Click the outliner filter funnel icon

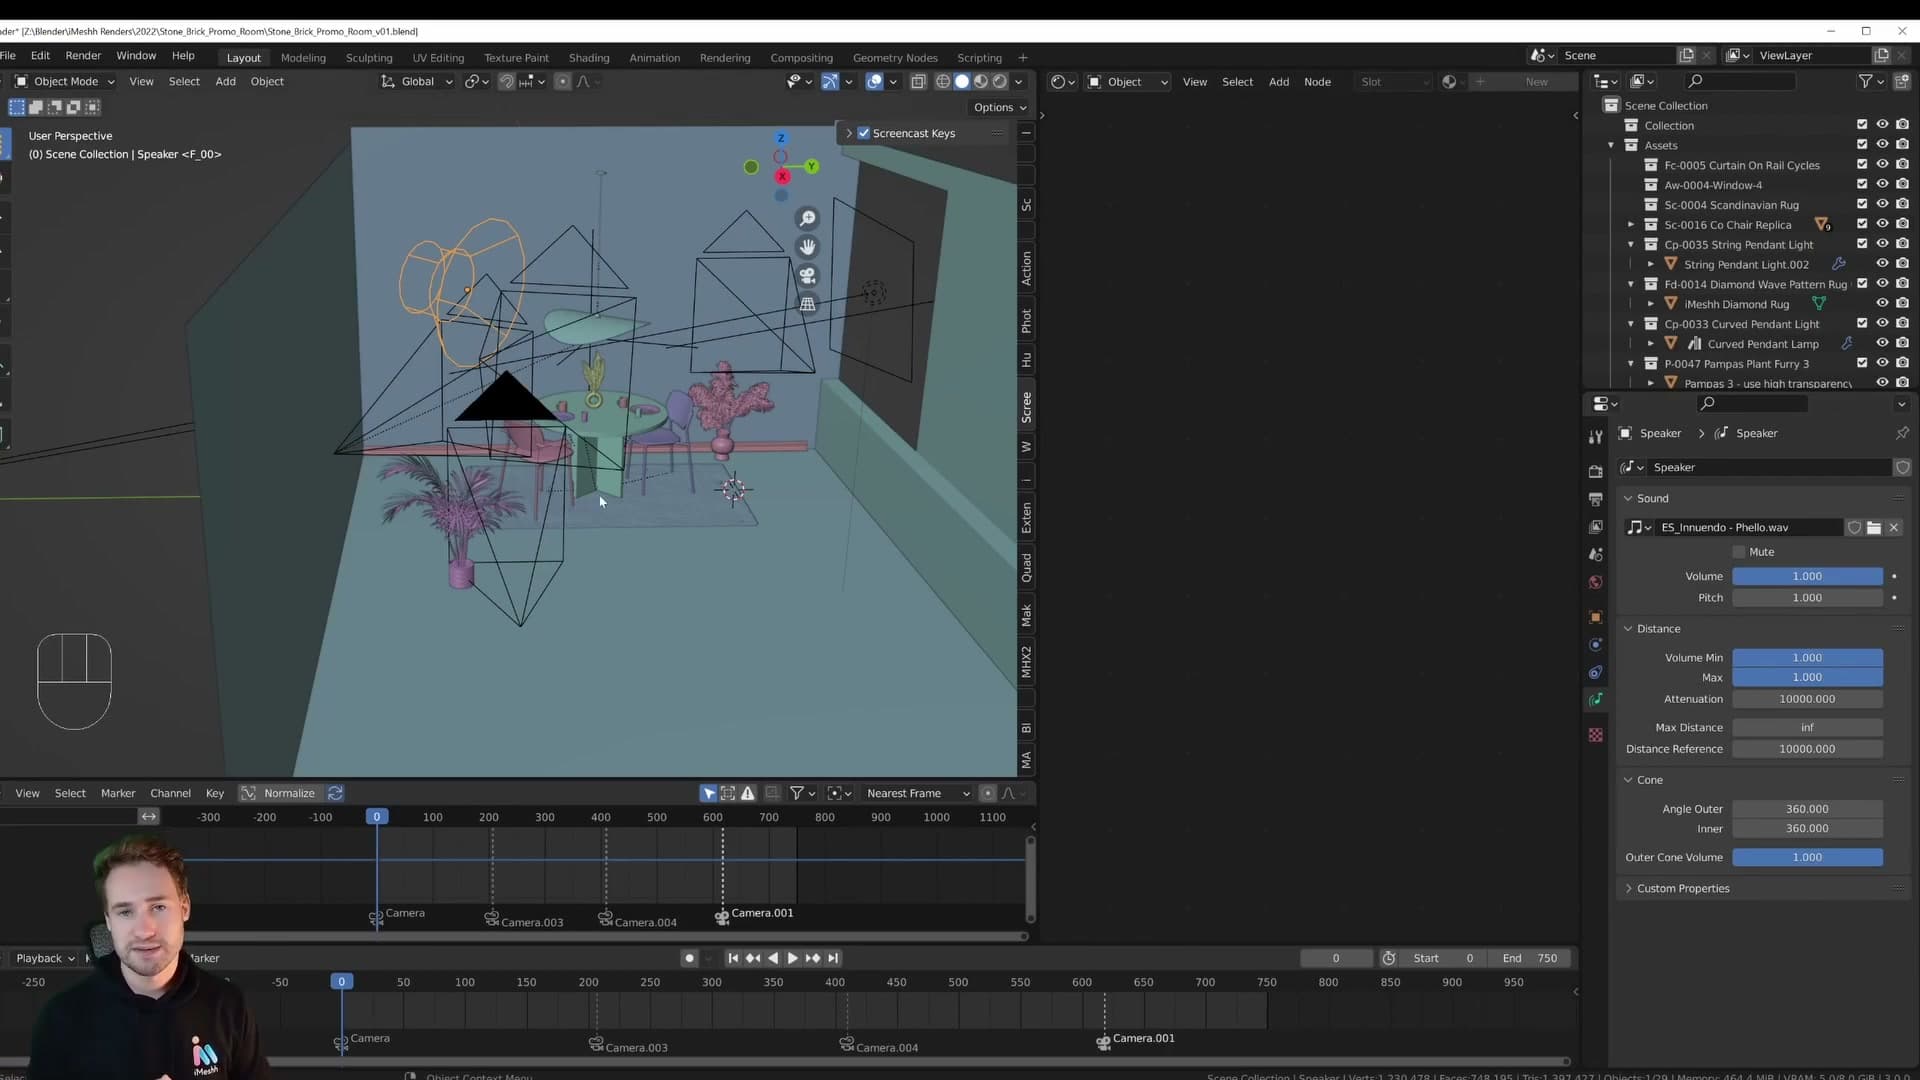1865,81
